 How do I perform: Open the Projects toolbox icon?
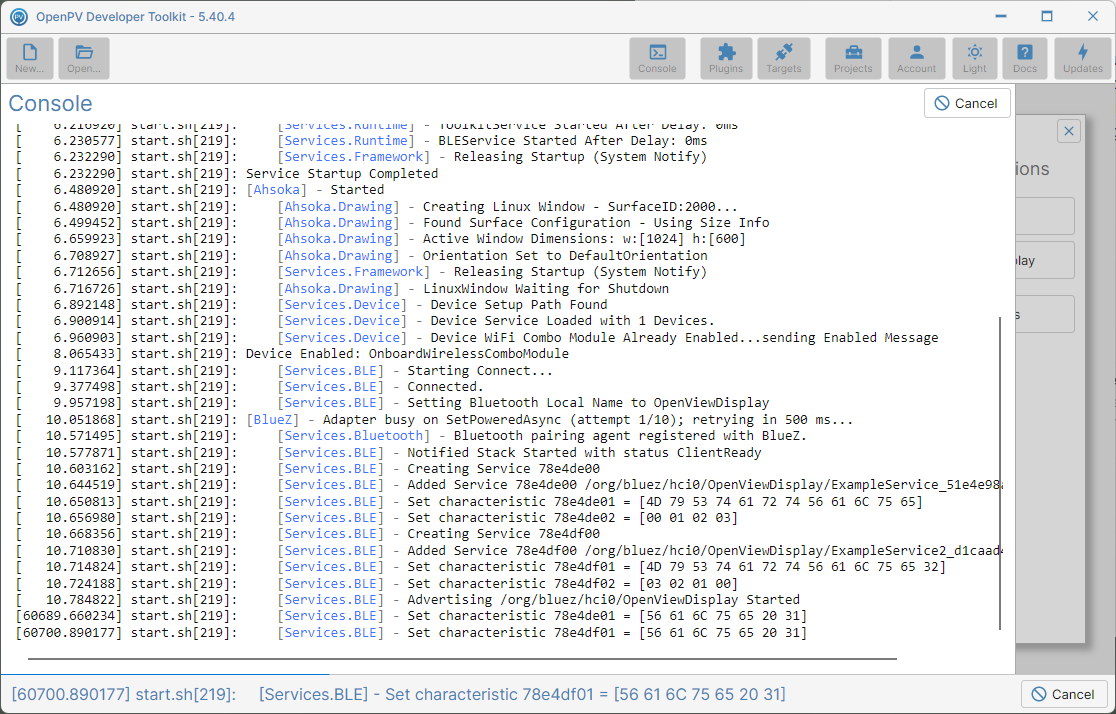[853, 58]
